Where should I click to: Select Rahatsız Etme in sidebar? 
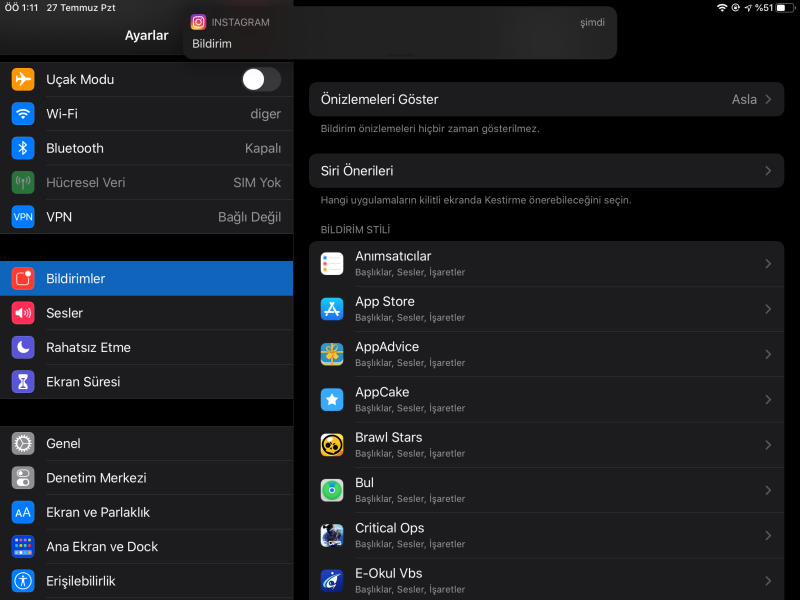(146, 348)
